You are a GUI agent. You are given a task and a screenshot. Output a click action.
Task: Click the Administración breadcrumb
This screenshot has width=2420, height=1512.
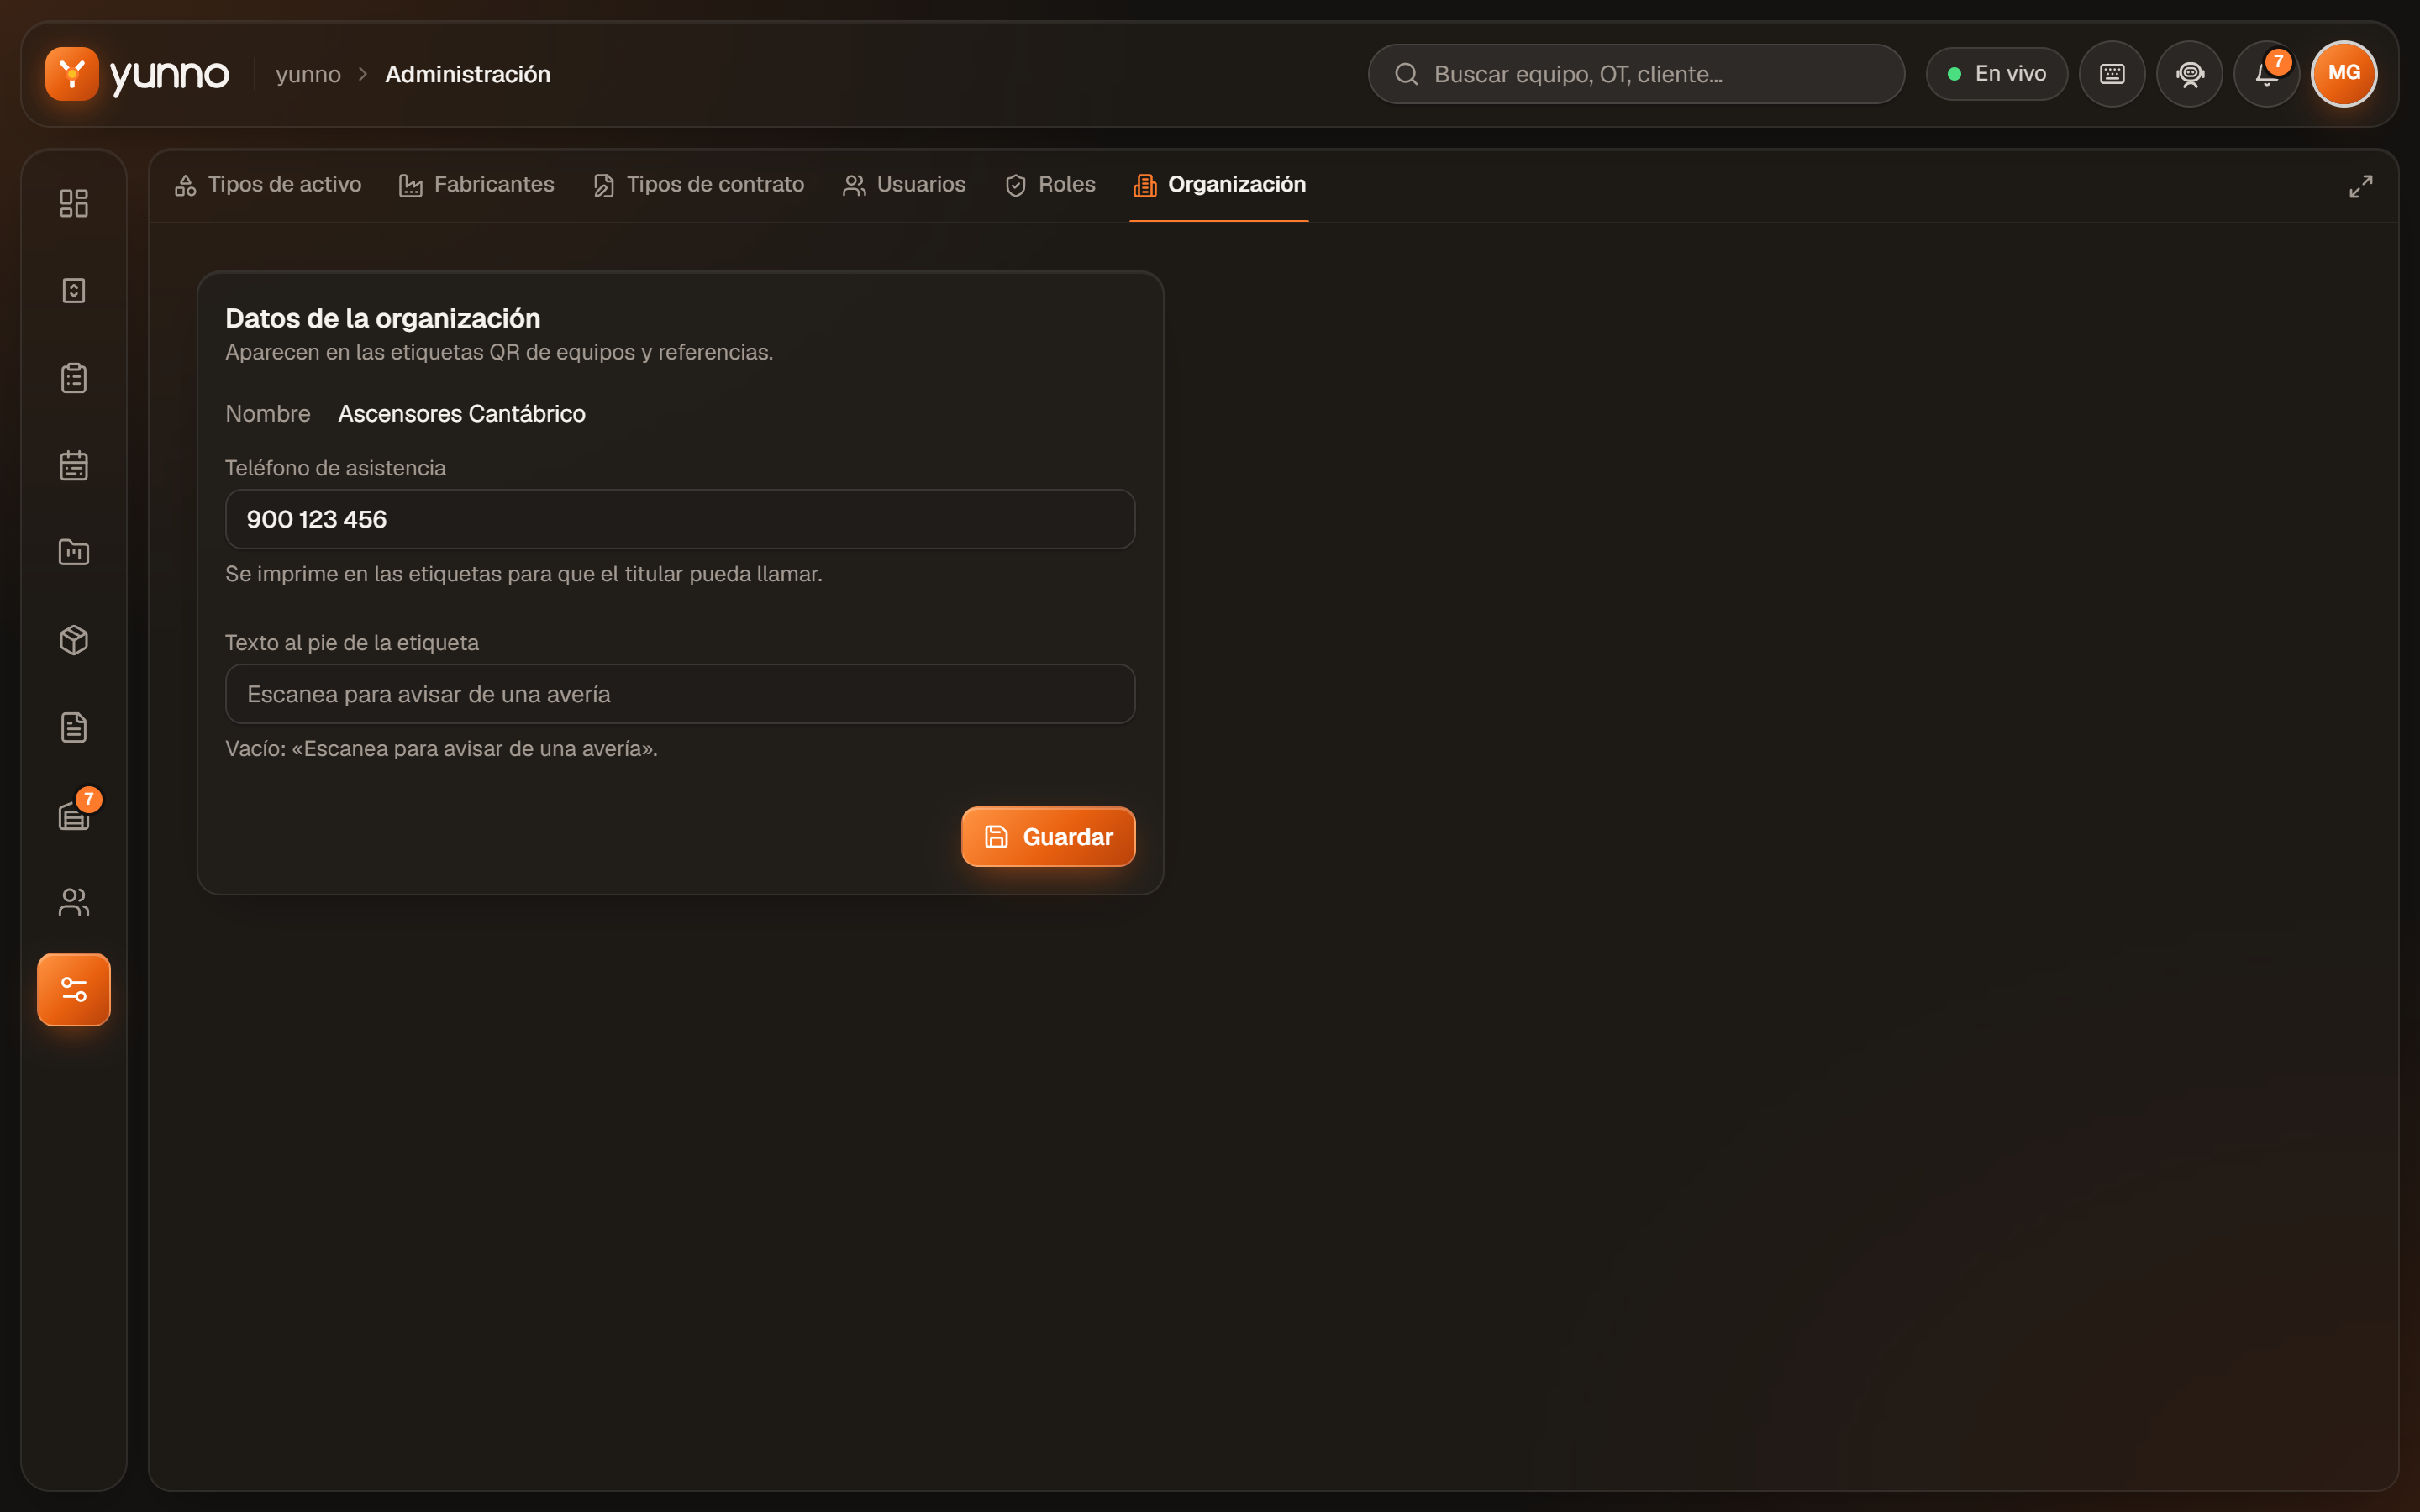[x=468, y=74]
